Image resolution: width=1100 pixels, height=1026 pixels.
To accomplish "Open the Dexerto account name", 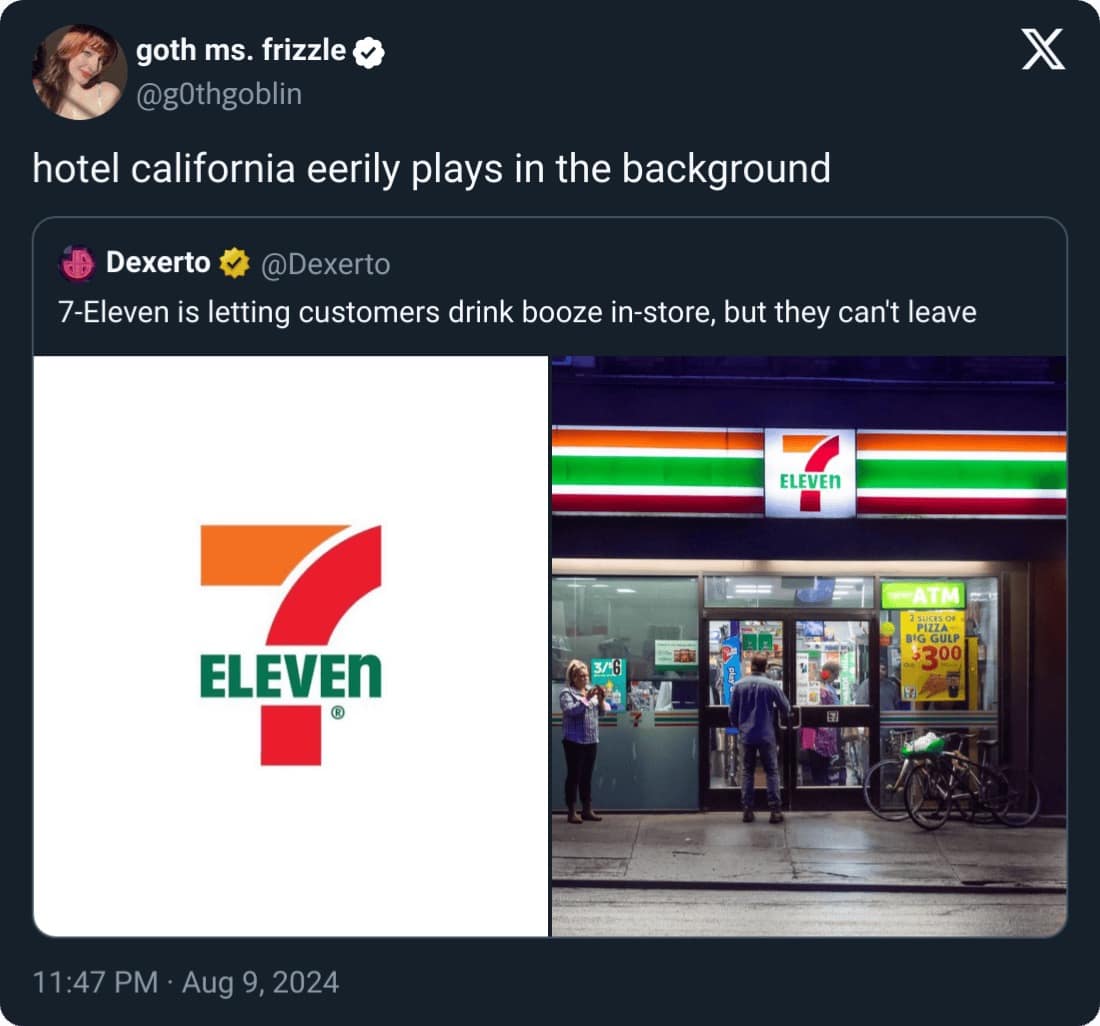I will (158, 263).
